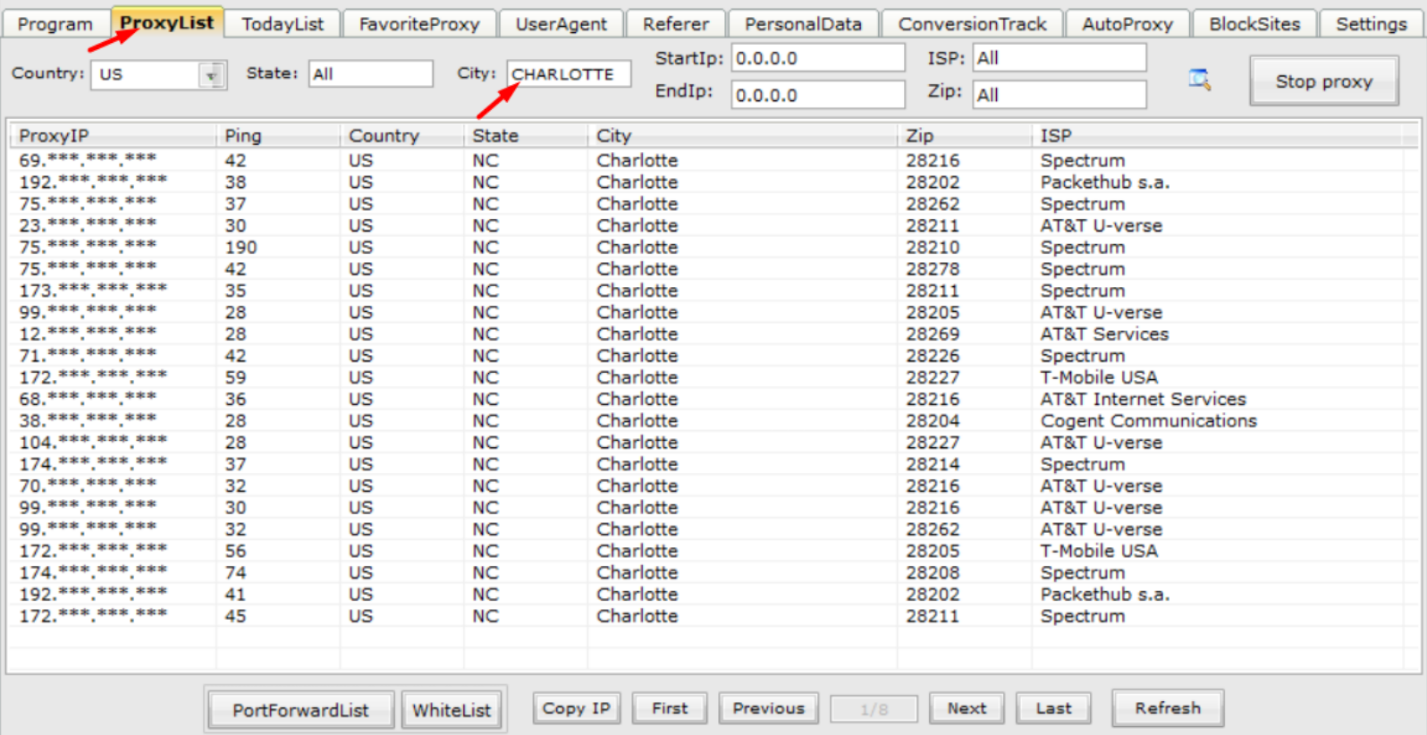Click the City column header

(743, 136)
